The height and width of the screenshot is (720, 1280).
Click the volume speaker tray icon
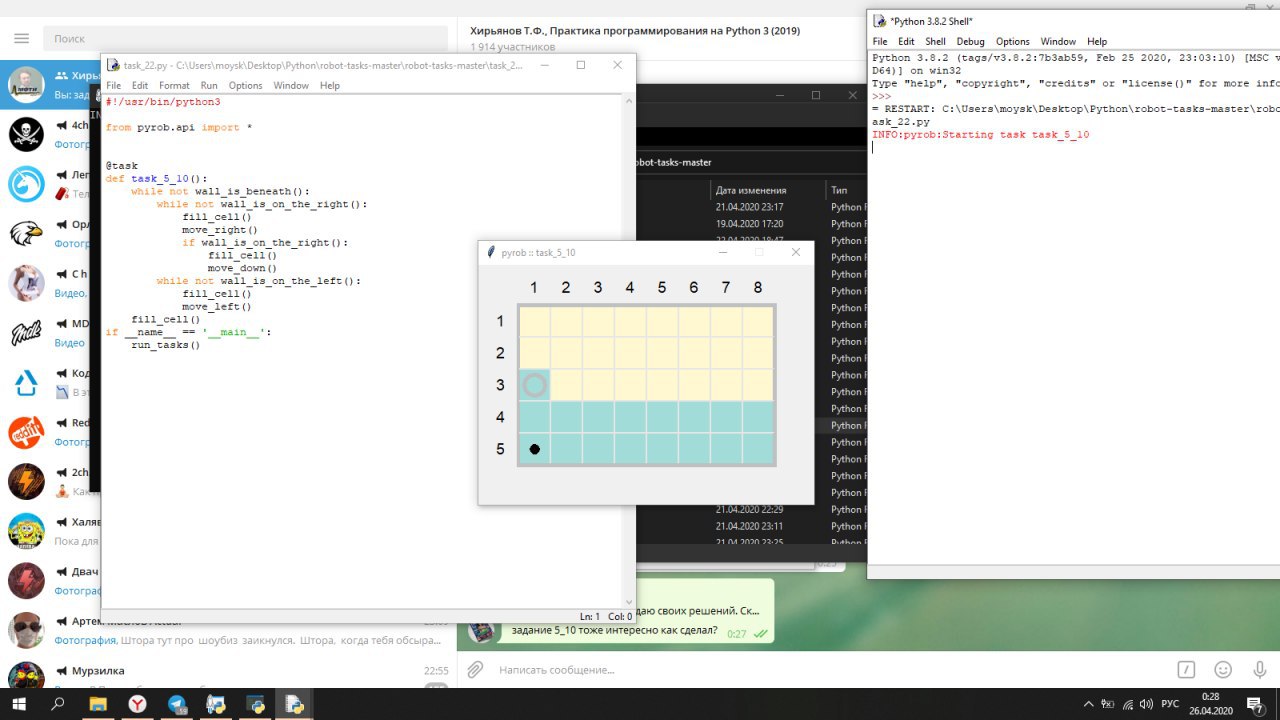pos(1146,705)
